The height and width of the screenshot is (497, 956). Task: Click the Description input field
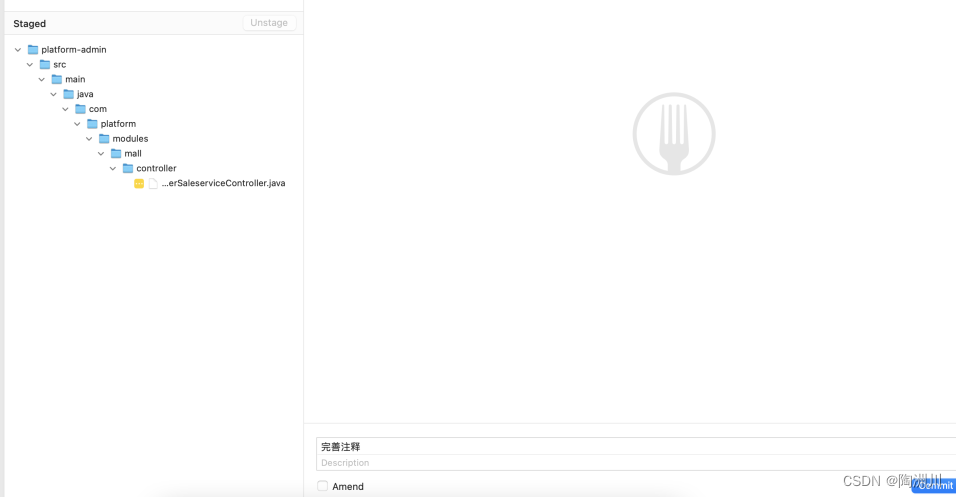click(636, 463)
